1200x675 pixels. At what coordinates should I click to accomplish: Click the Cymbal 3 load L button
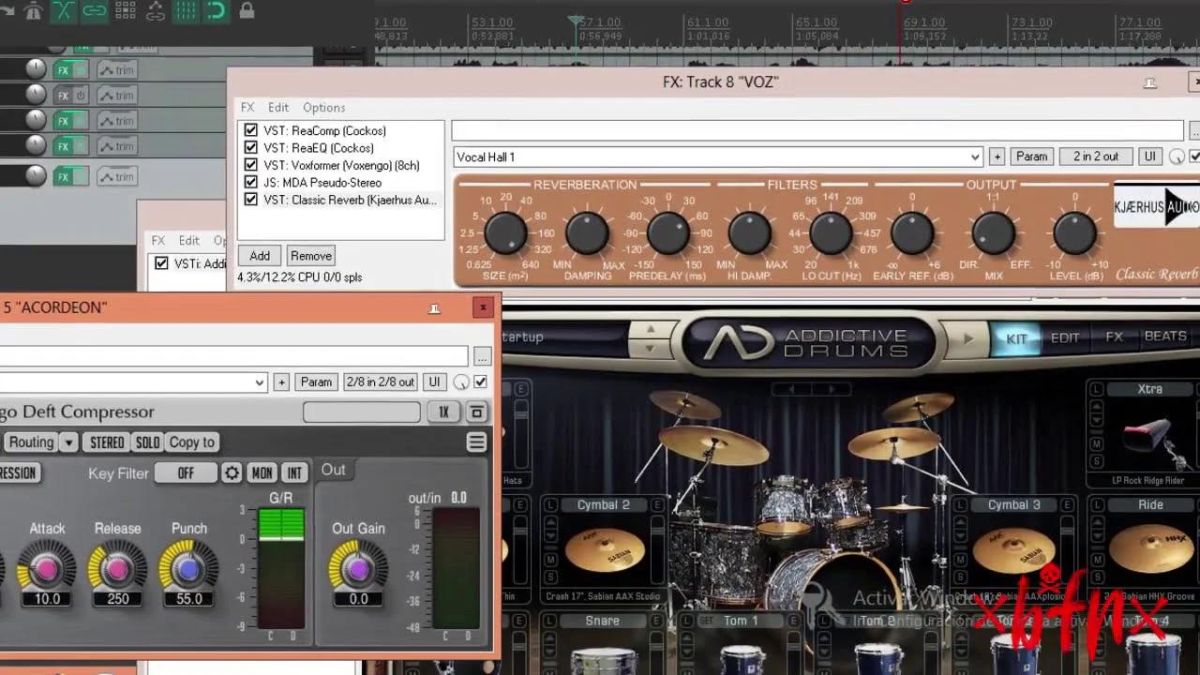coord(960,505)
